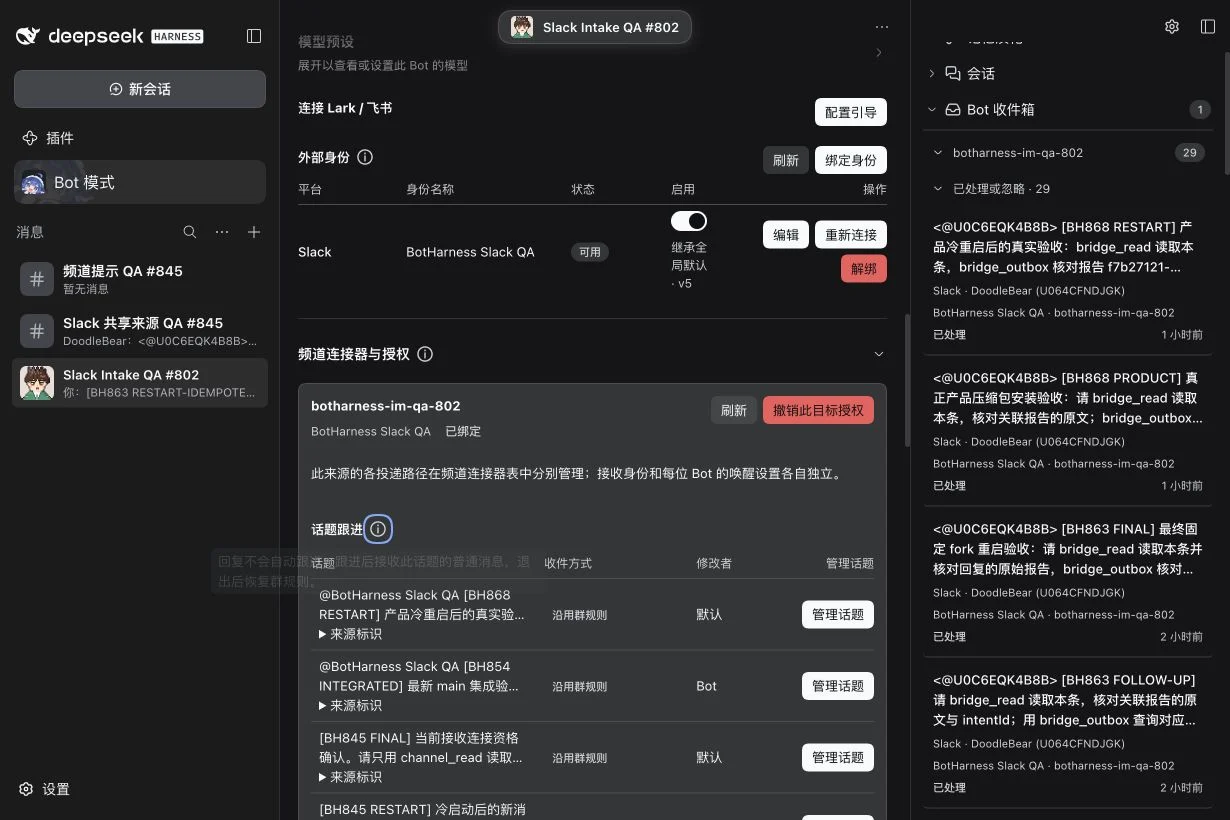Click 管理话题 for BH845 FINAL row
1230x820 pixels.
coord(838,758)
